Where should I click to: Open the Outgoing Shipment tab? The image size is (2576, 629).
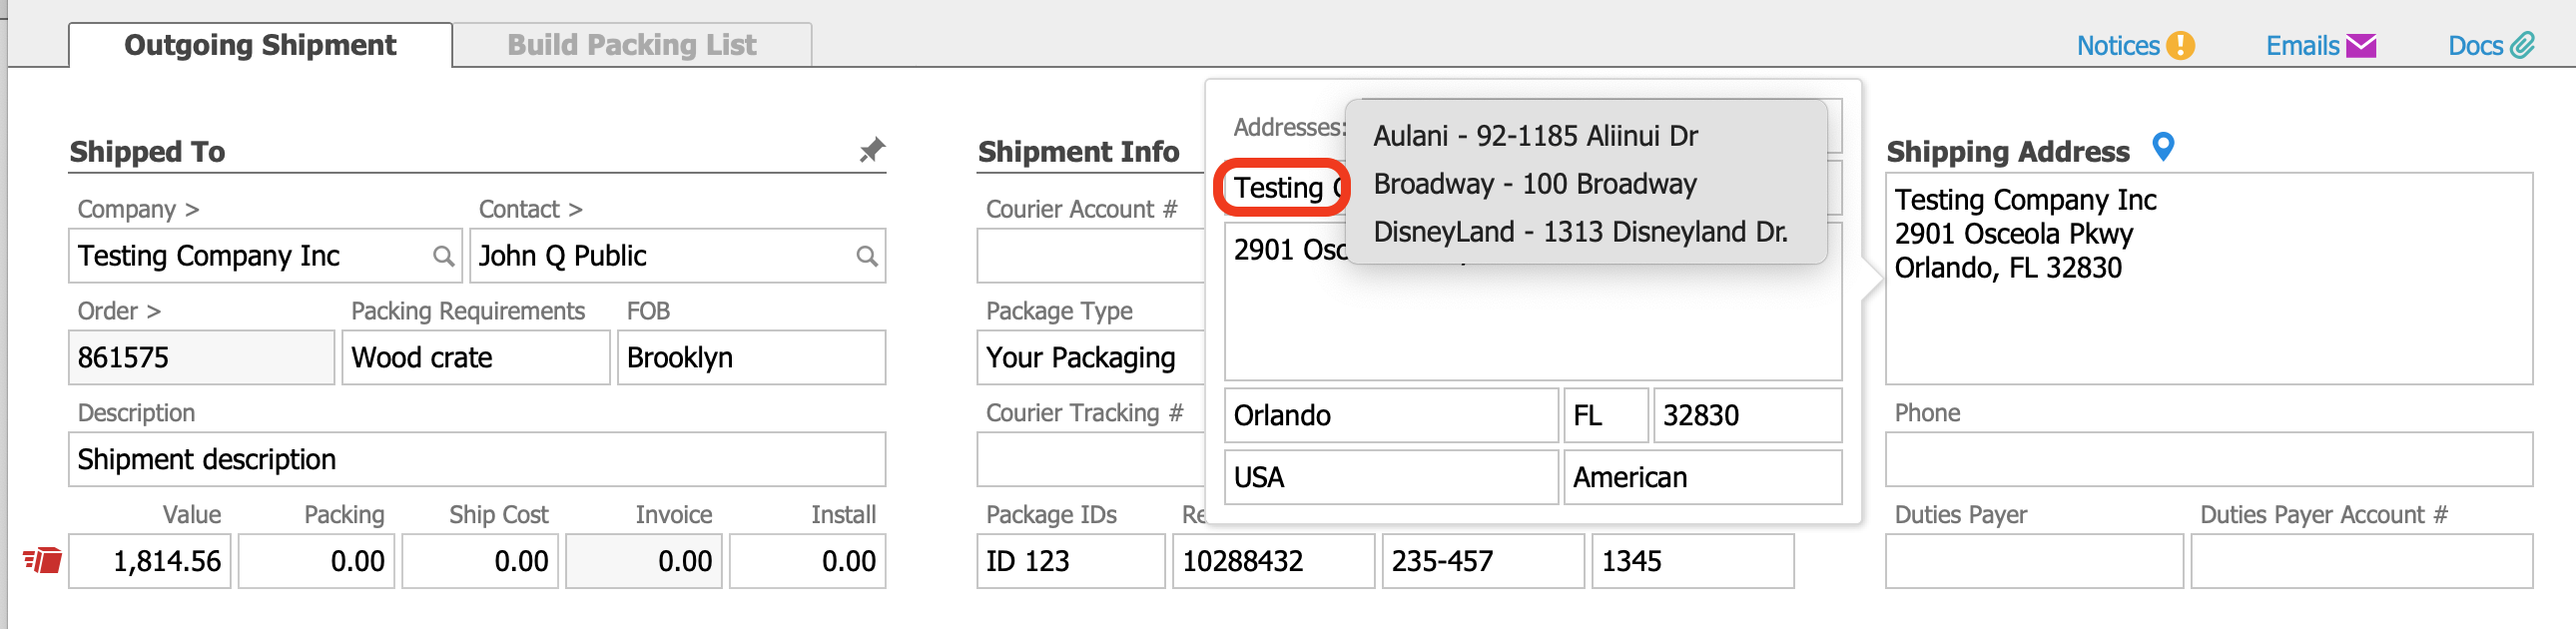click(260, 45)
